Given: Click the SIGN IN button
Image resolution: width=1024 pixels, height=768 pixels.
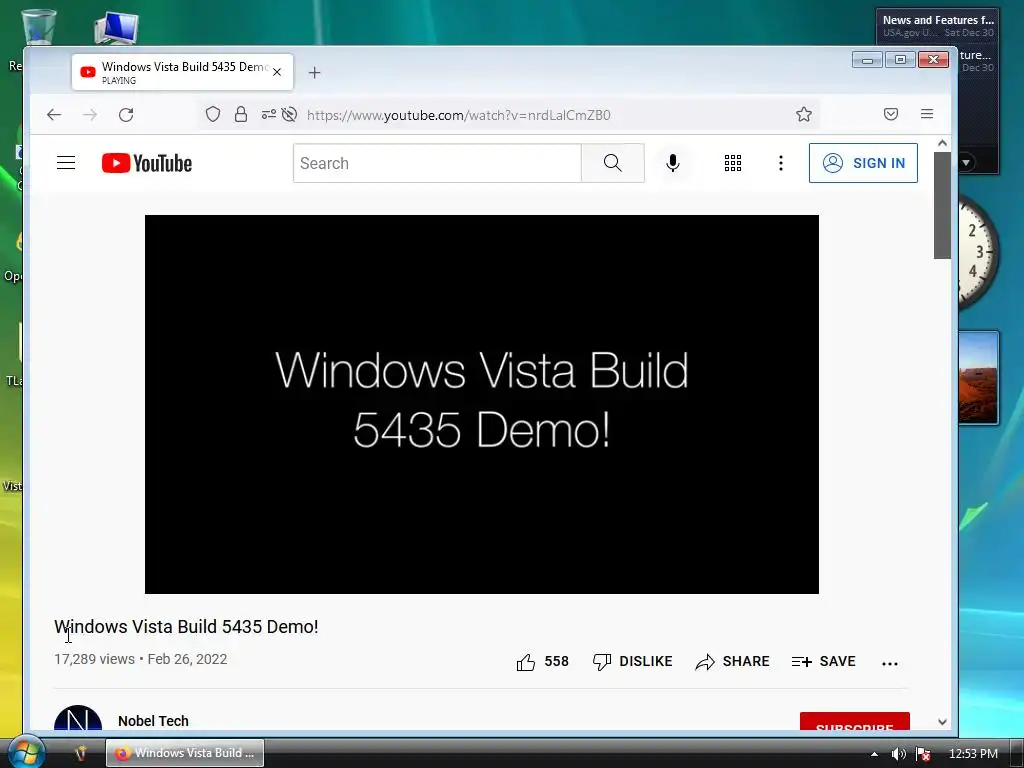Looking at the screenshot, I should tap(863, 163).
